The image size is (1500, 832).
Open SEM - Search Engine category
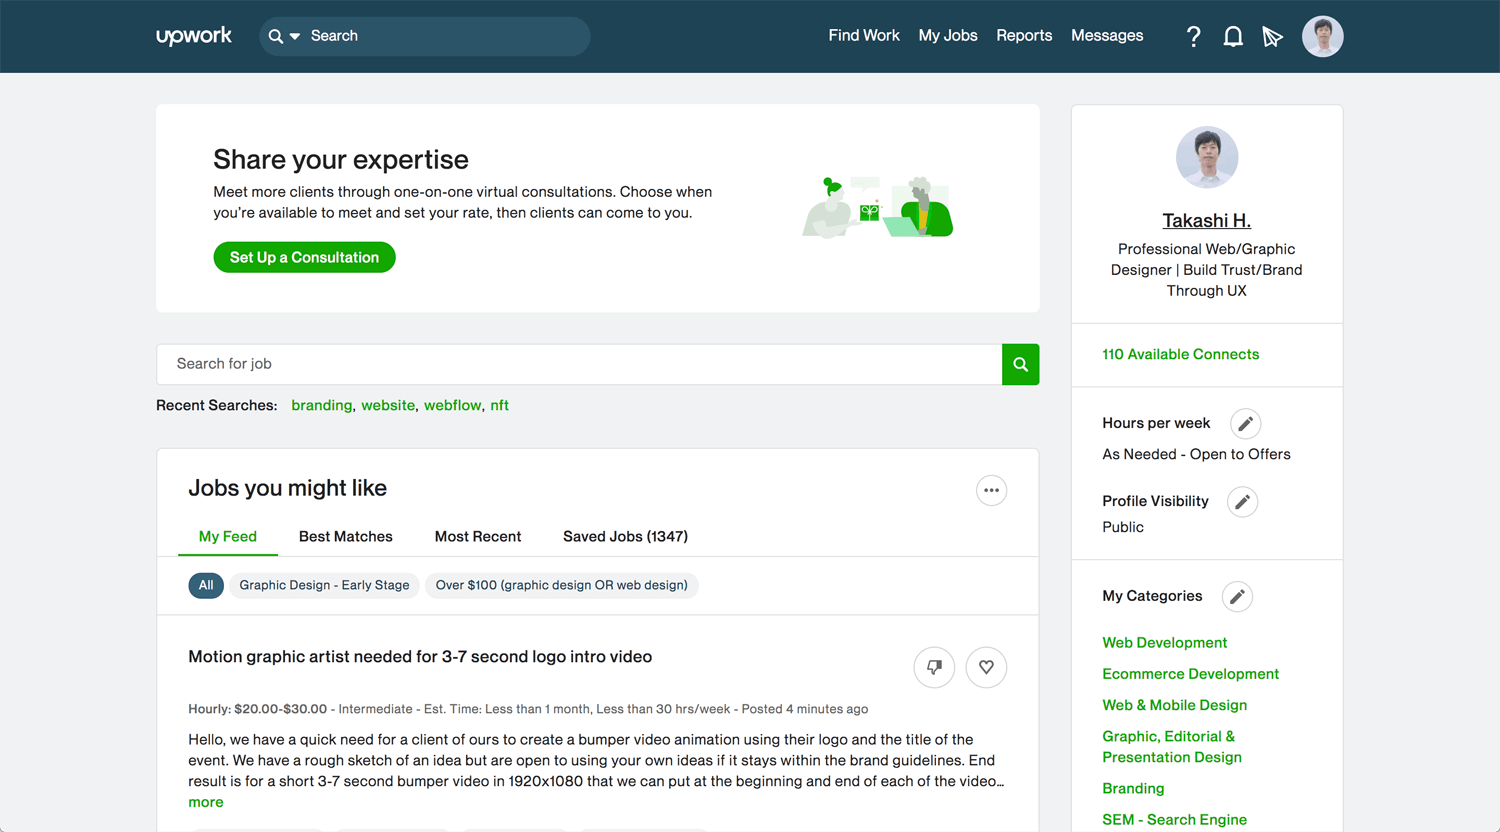(x=1174, y=819)
